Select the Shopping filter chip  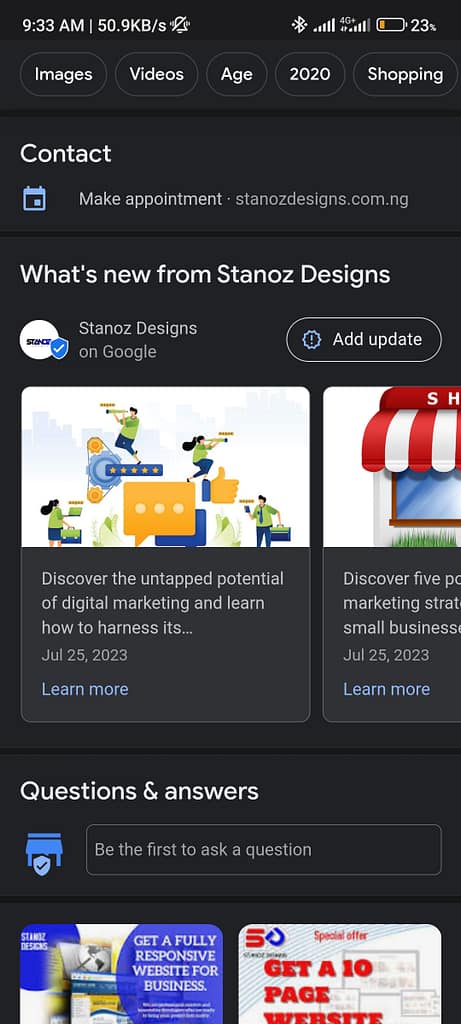405,74
